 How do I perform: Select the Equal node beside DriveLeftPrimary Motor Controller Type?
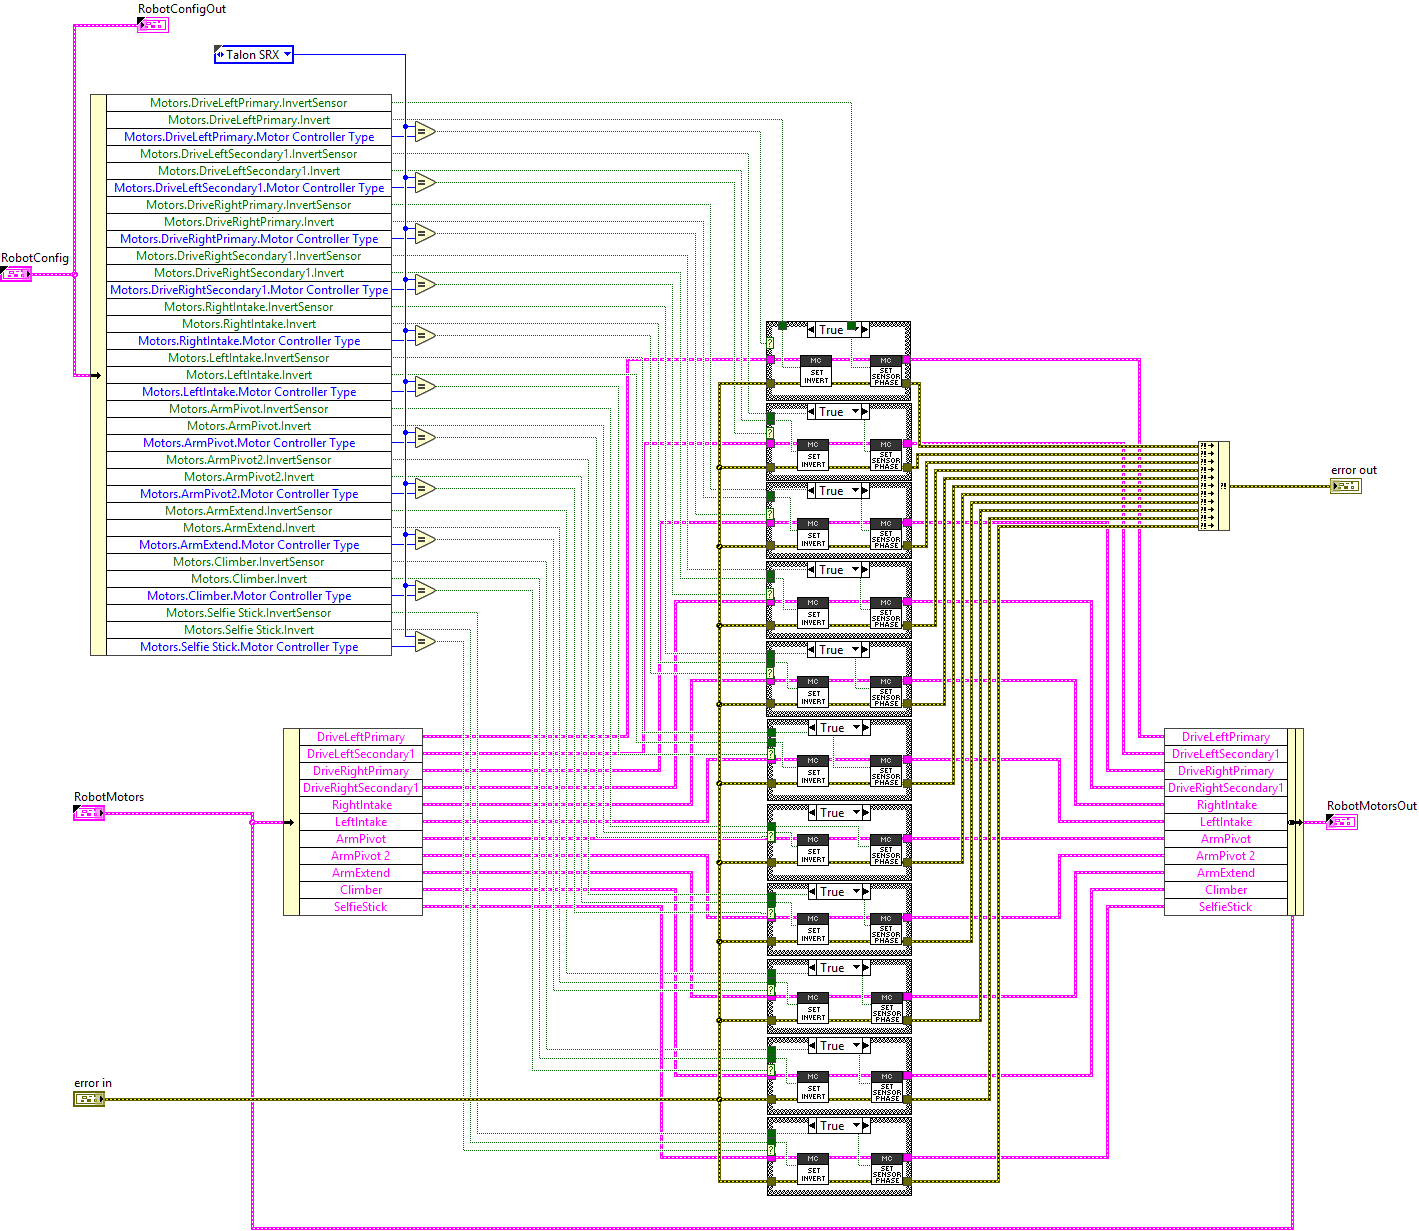click(425, 131)
